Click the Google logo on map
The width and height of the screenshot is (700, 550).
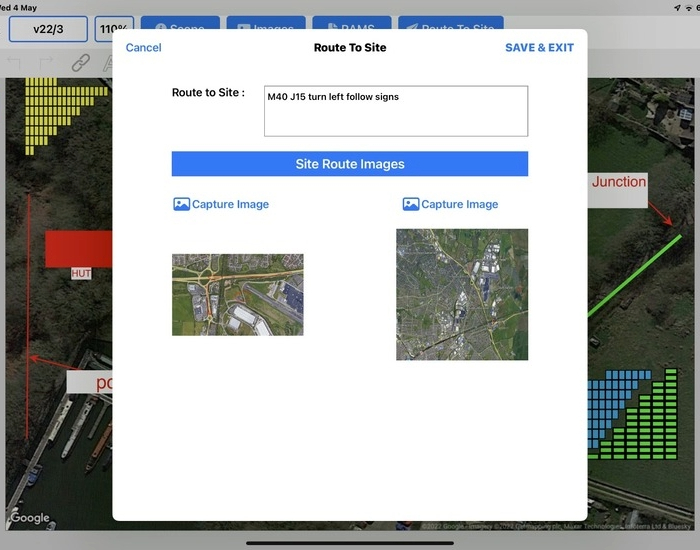(x=30, y=518)
